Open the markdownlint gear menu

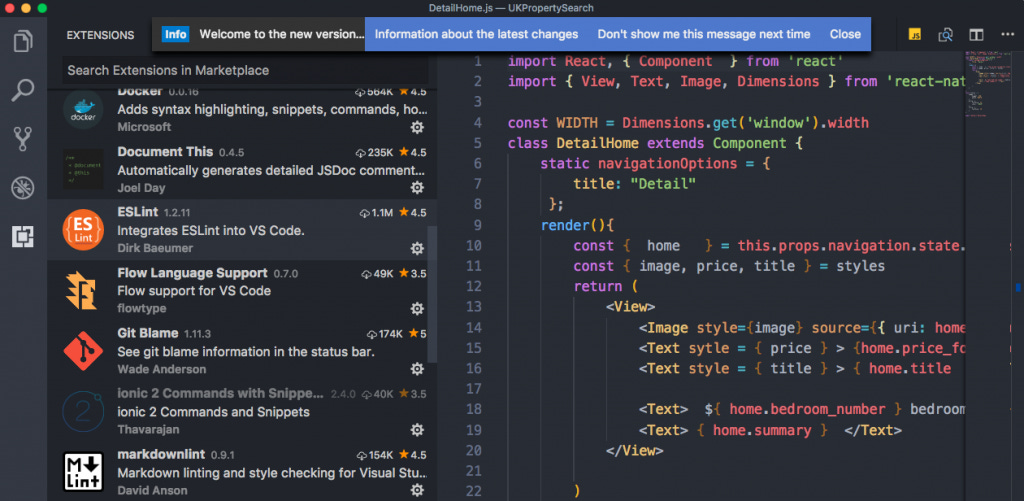[417, 489]
